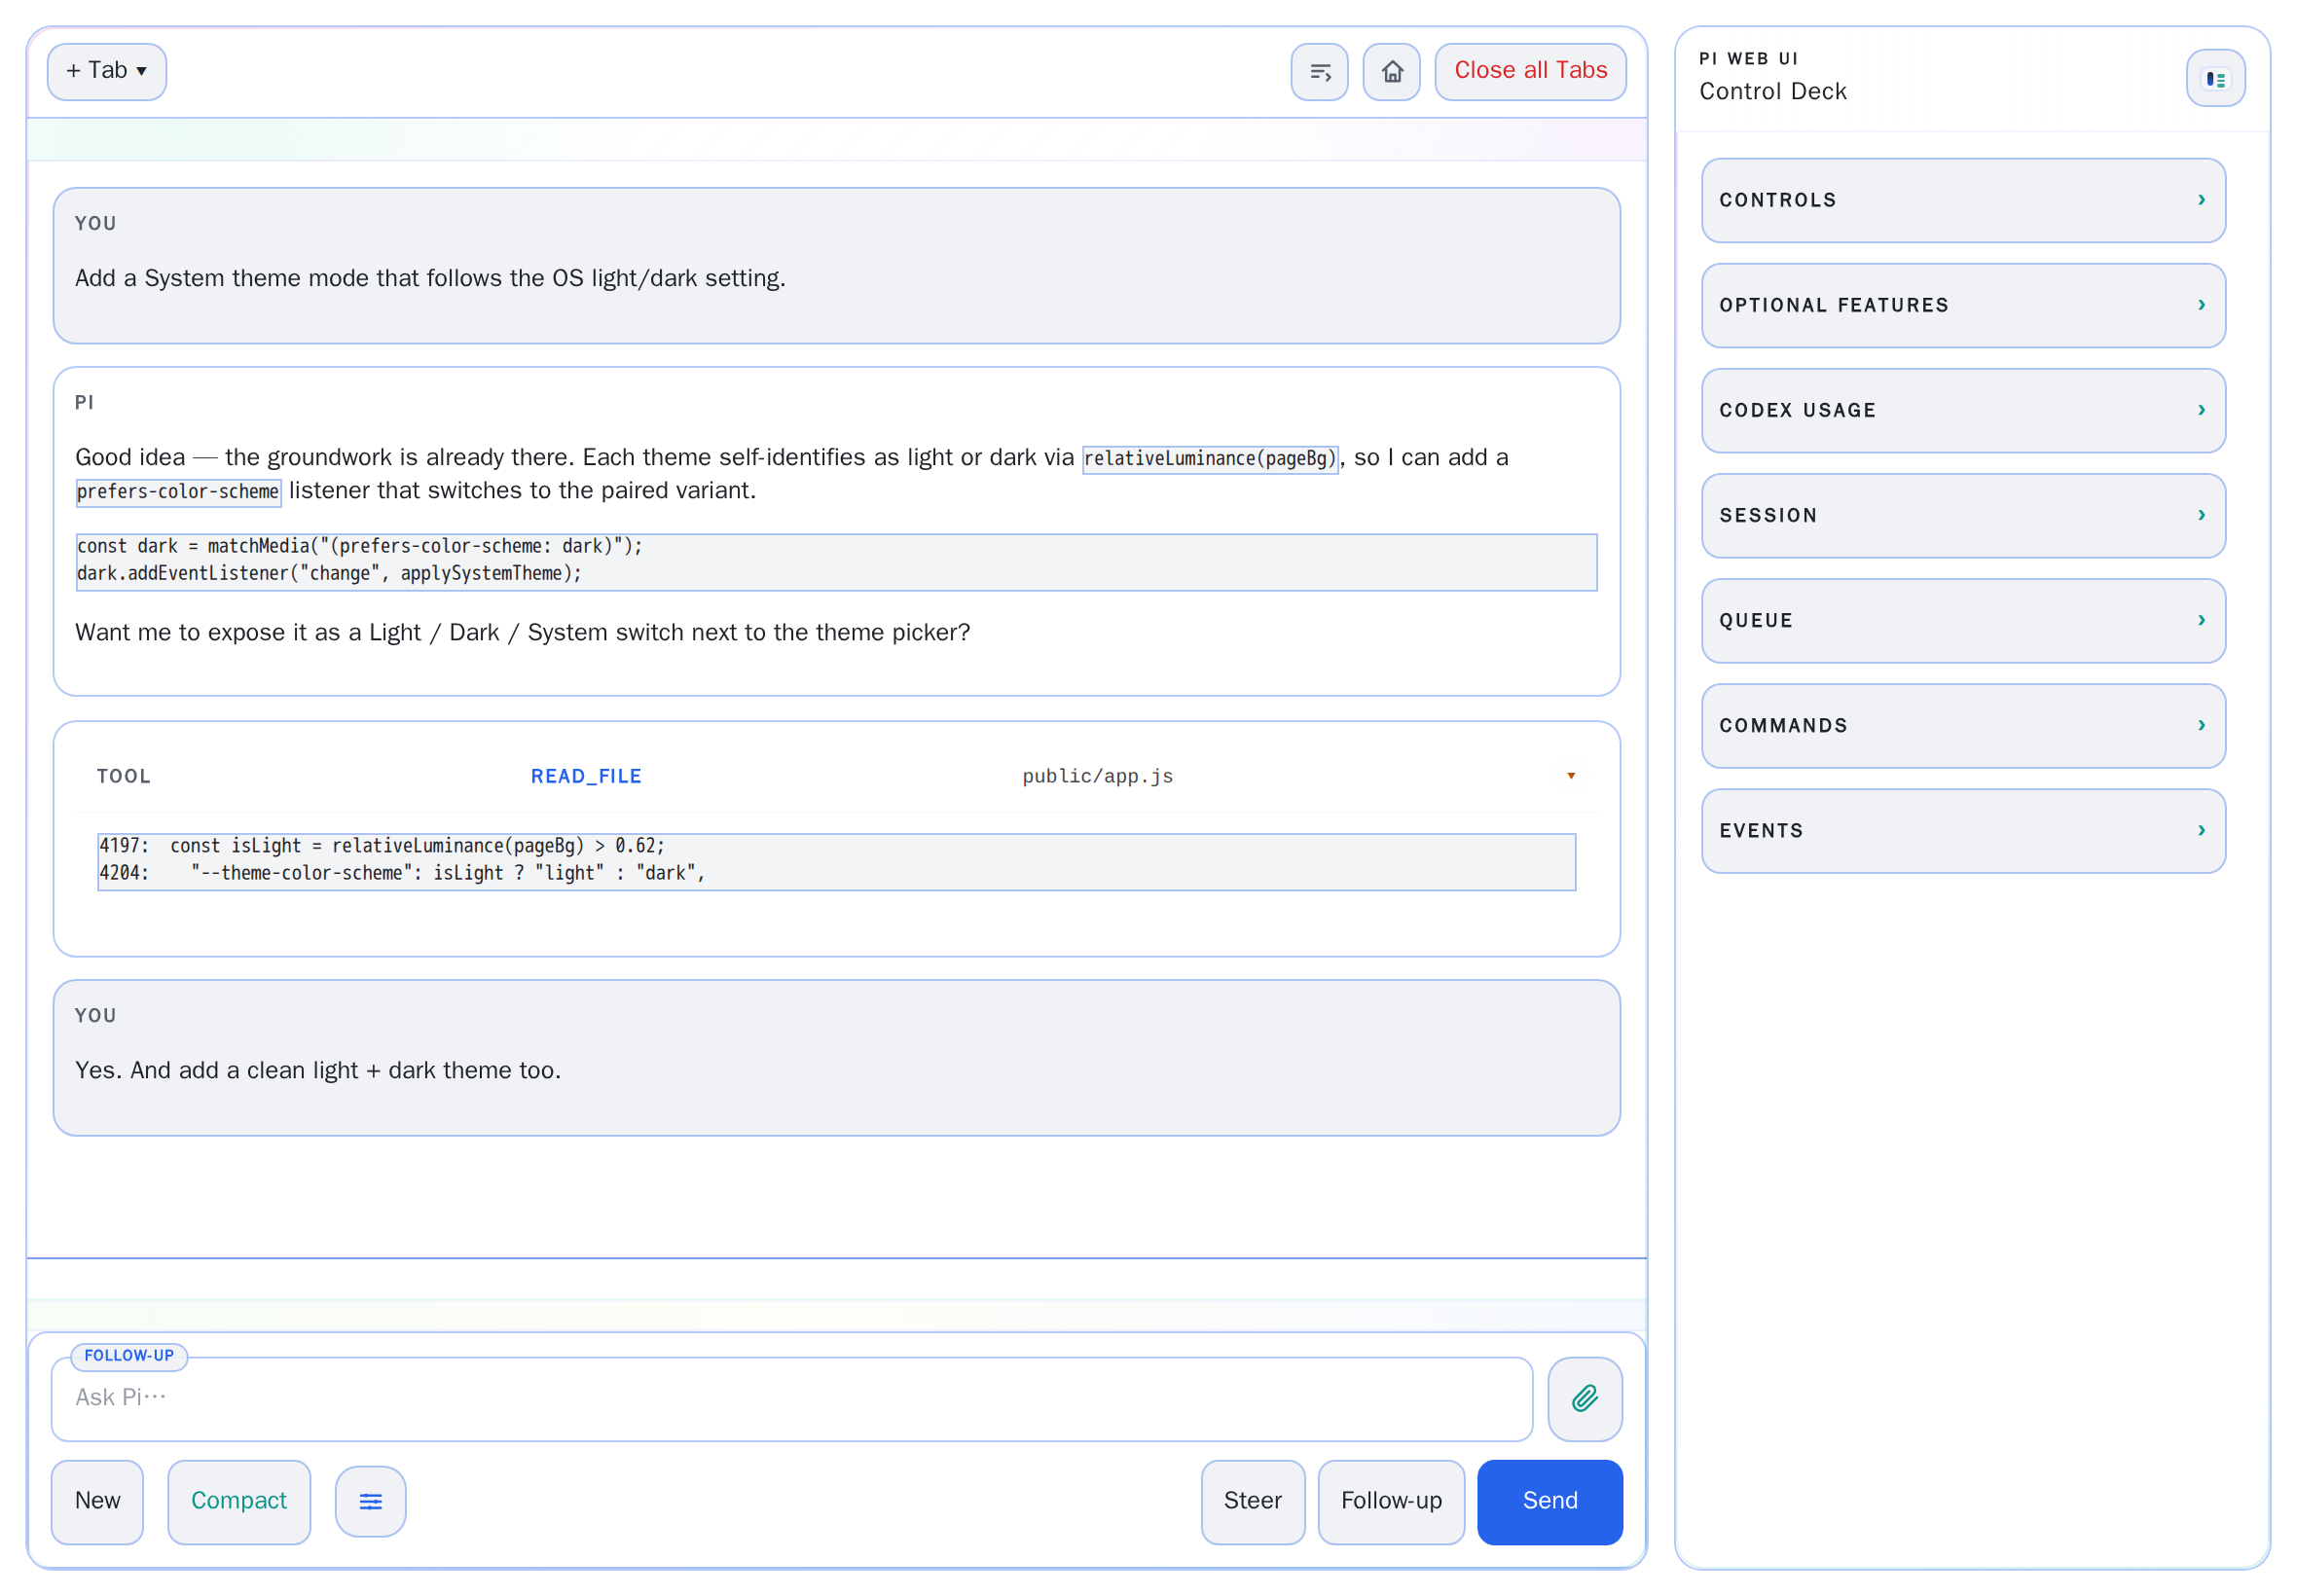Click the paperclip attach icon
The image size is (2297, 1596).
pyautogui.click(x=1584, y=1398)
